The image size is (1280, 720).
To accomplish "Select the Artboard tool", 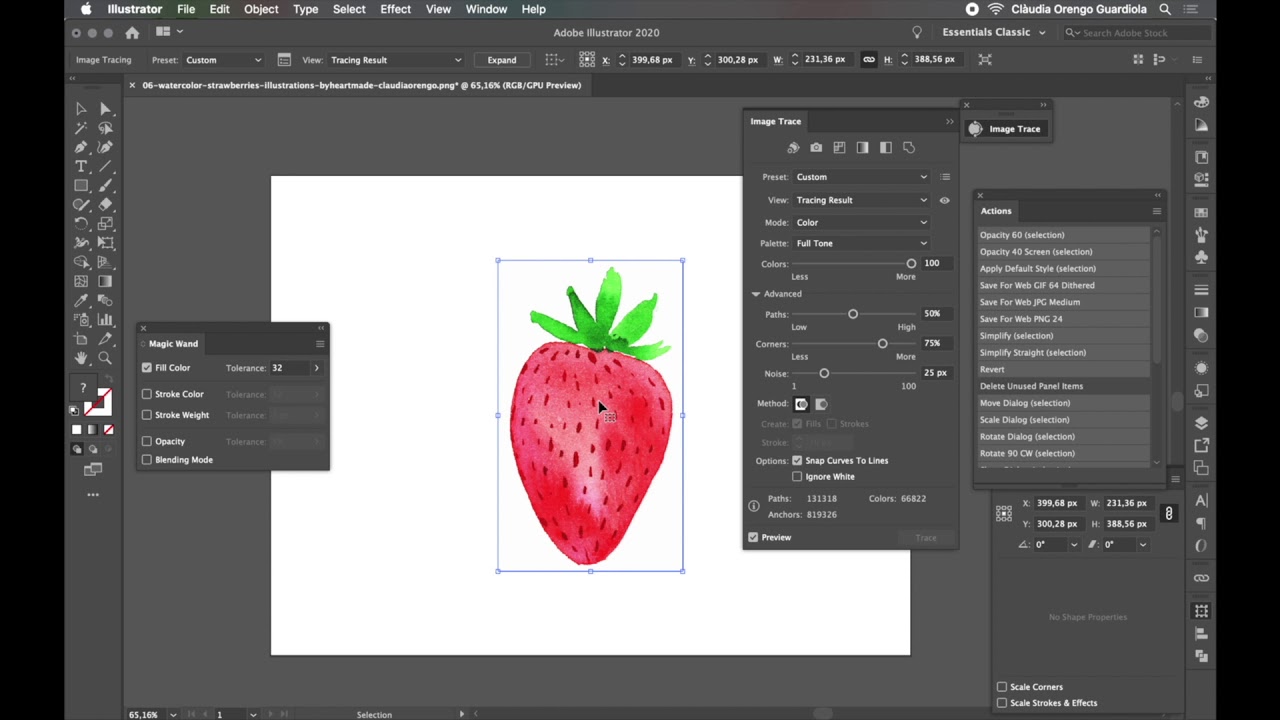I will click(x=81, y=339).
